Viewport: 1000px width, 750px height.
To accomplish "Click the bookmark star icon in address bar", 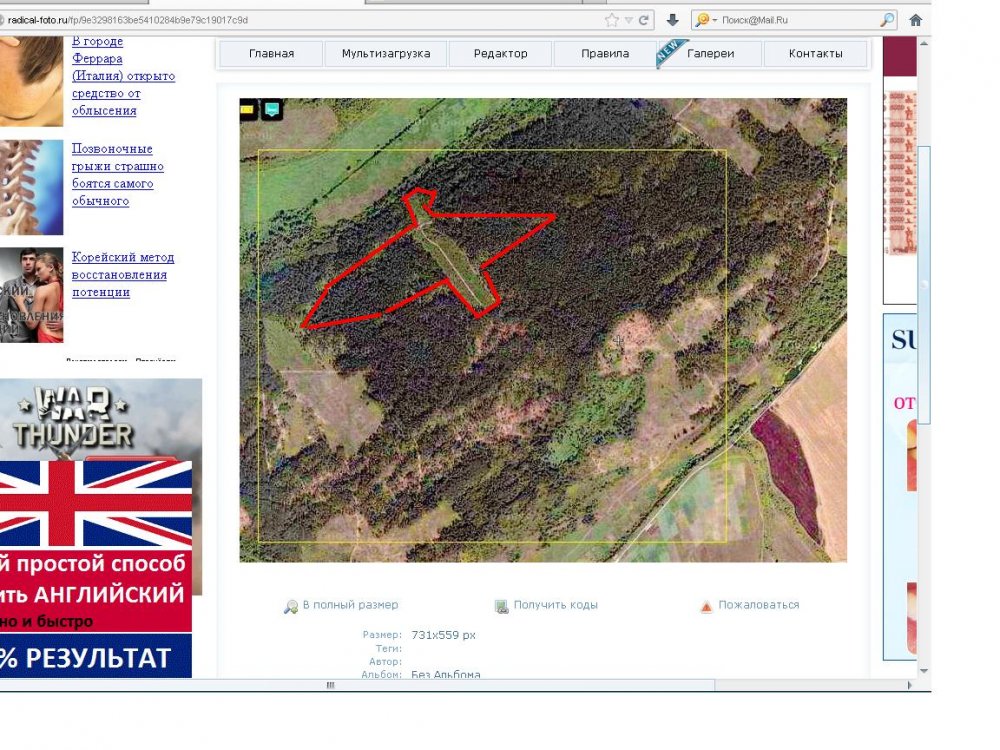I will click(x=612, y=20).
